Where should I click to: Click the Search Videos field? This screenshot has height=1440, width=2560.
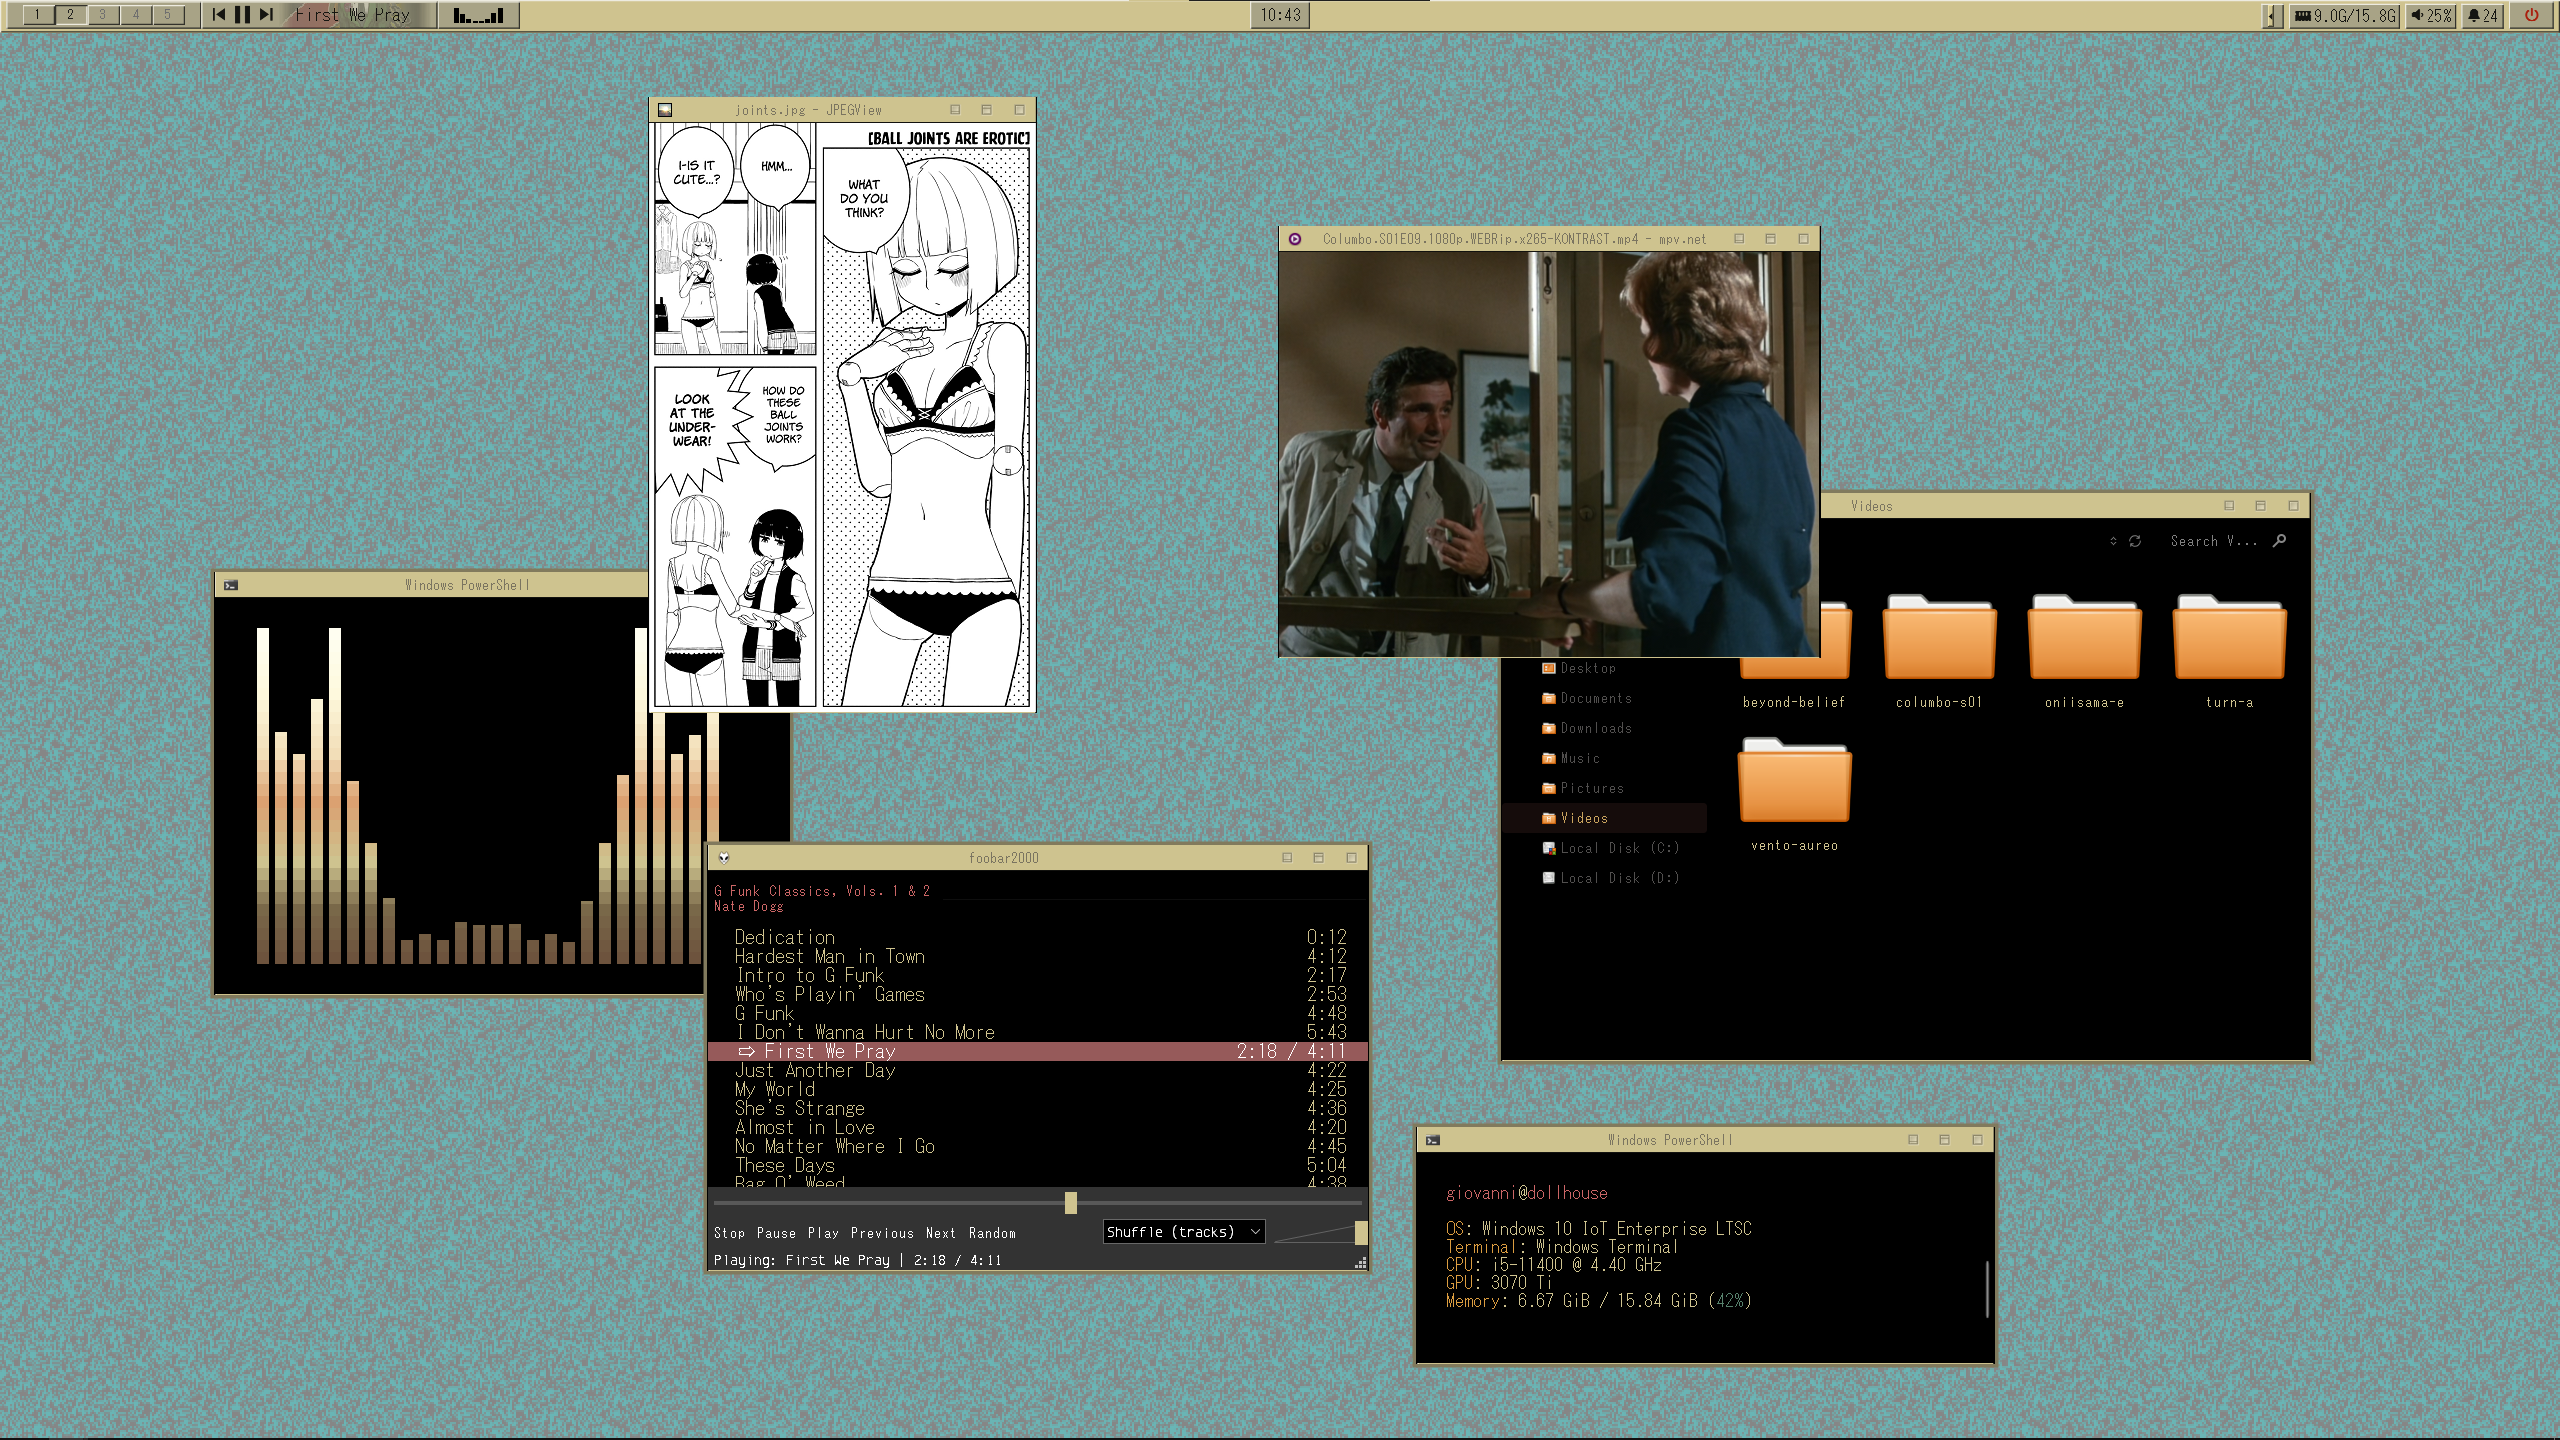click(2214, 541)
